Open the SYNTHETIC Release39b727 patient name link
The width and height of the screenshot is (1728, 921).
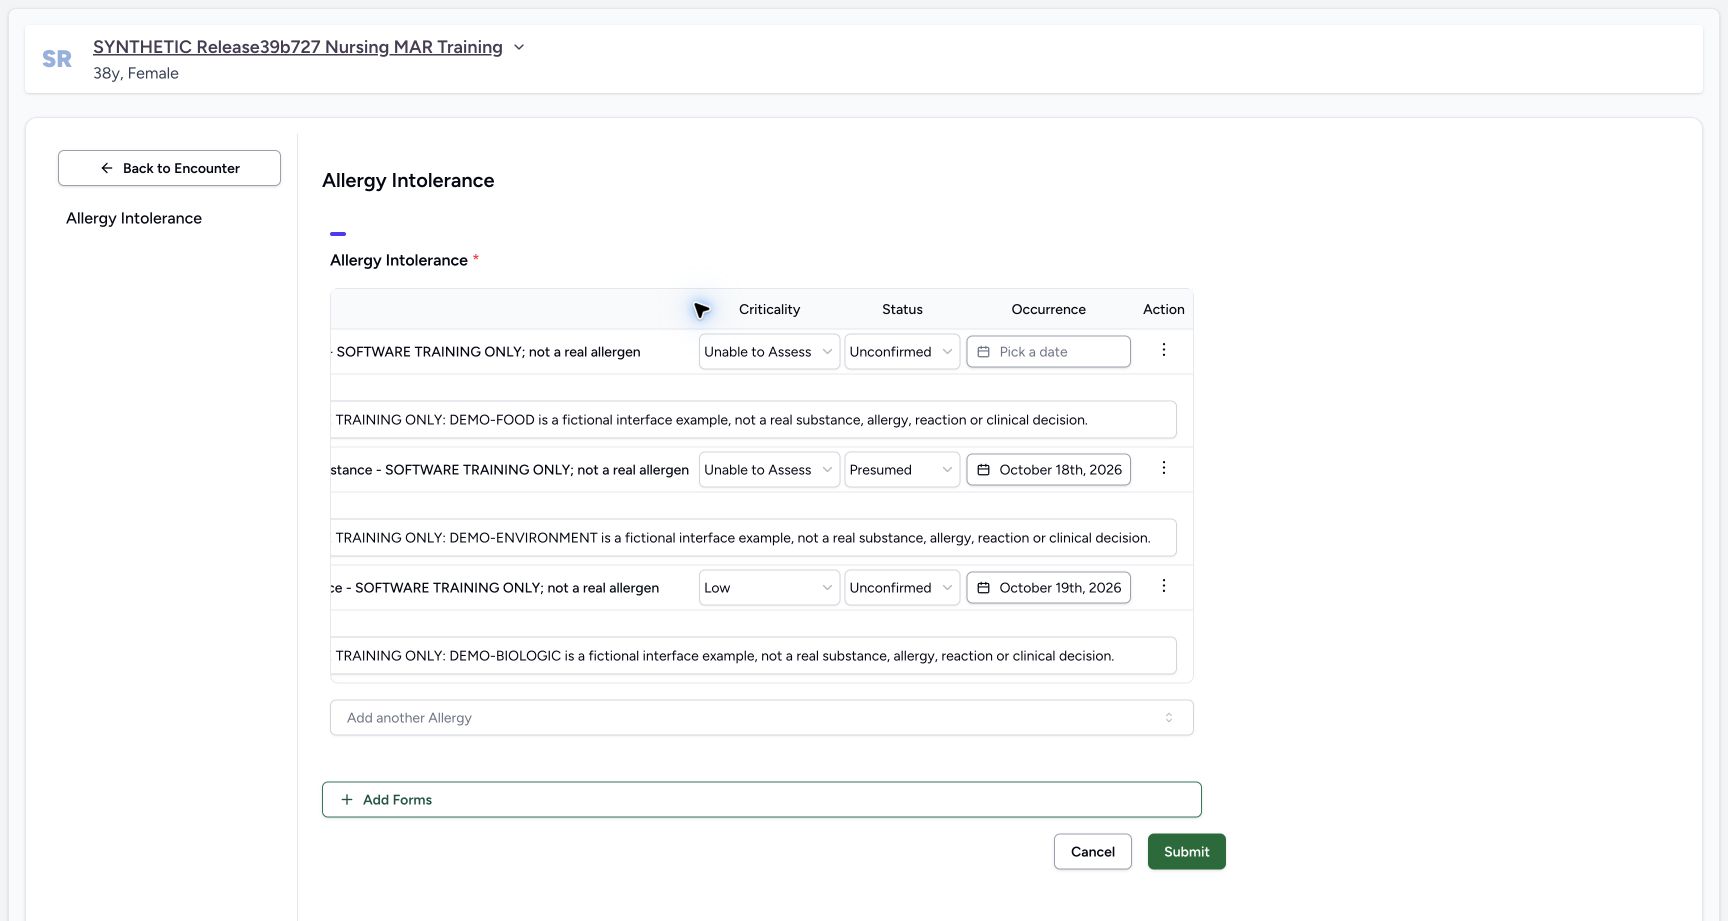(x=298, y=47)
